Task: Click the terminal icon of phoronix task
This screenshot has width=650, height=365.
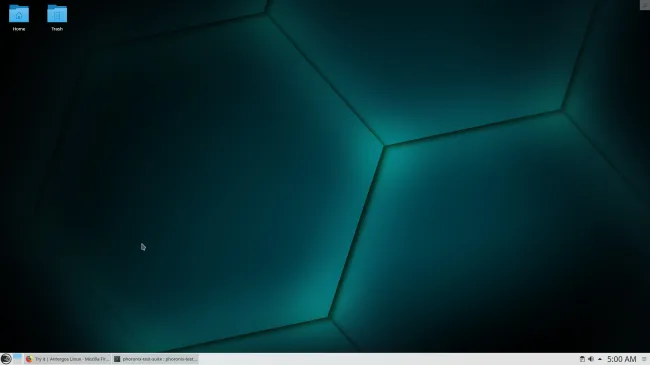Action: (117, 359)
